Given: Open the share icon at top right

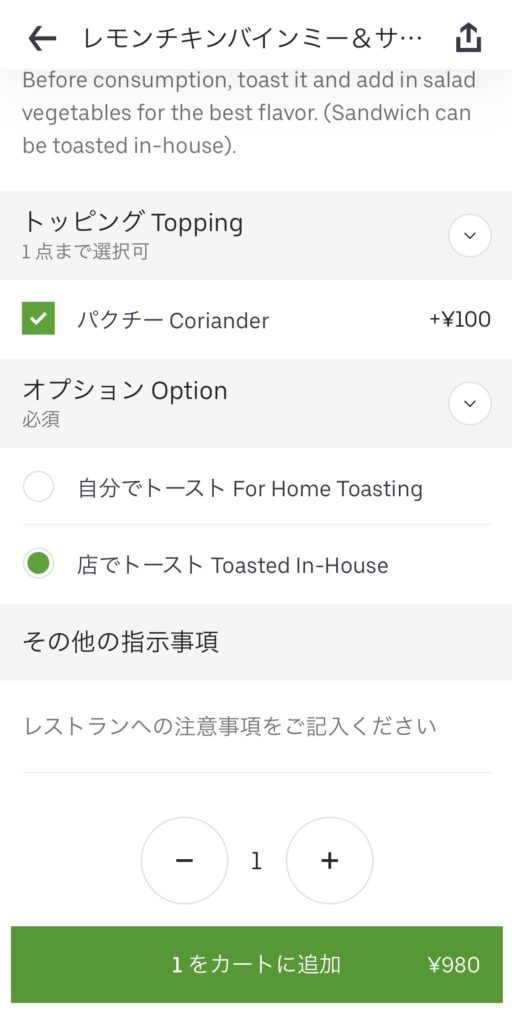Looking at the screenshot, I should 468,39.
